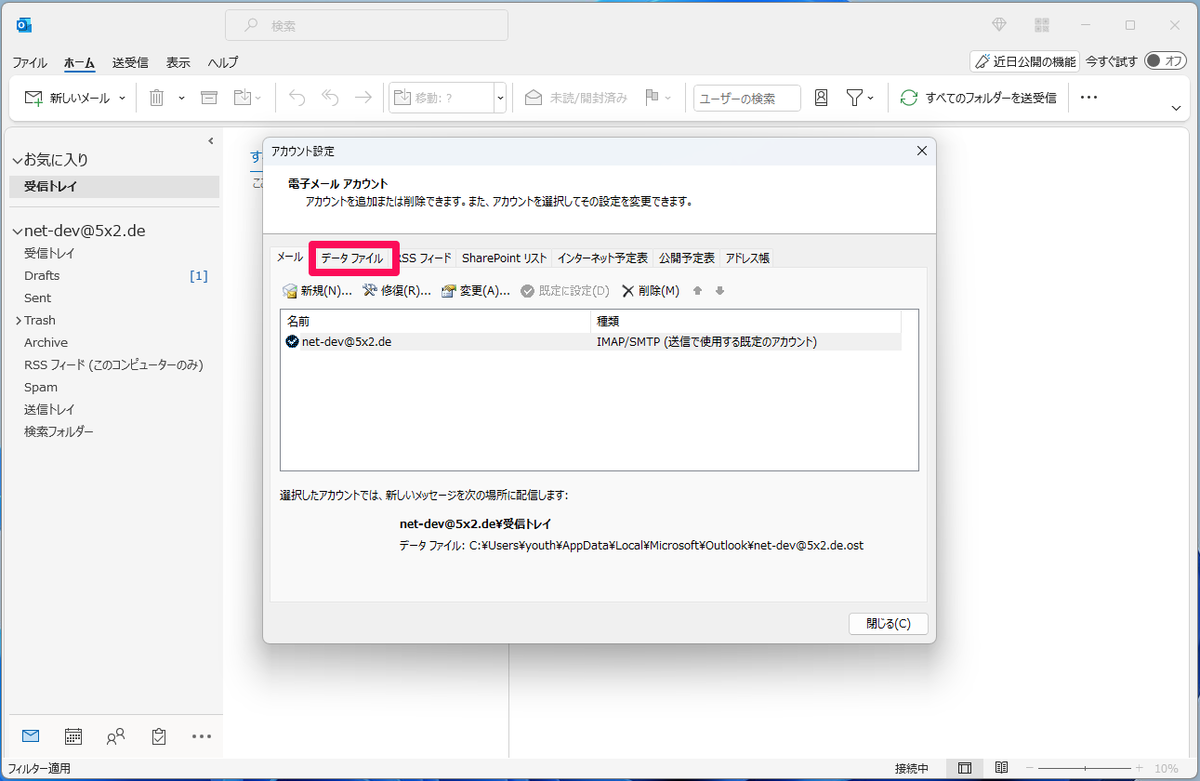This screenshot has height=781, width=1200.
Task: Click the 削除(M) delete account button
Action: pos(650,291)
